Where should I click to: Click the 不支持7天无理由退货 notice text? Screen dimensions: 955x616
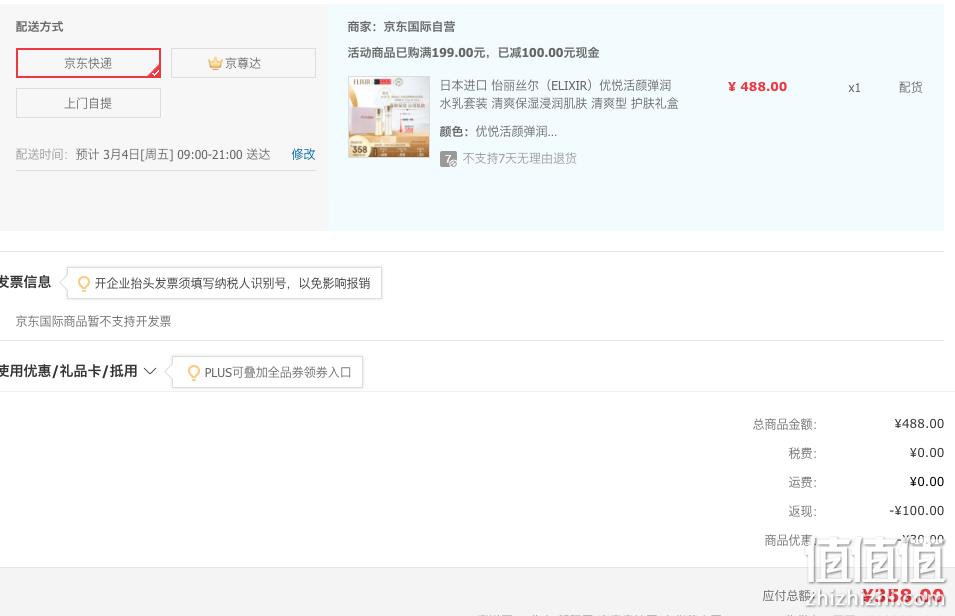(520, 158)
